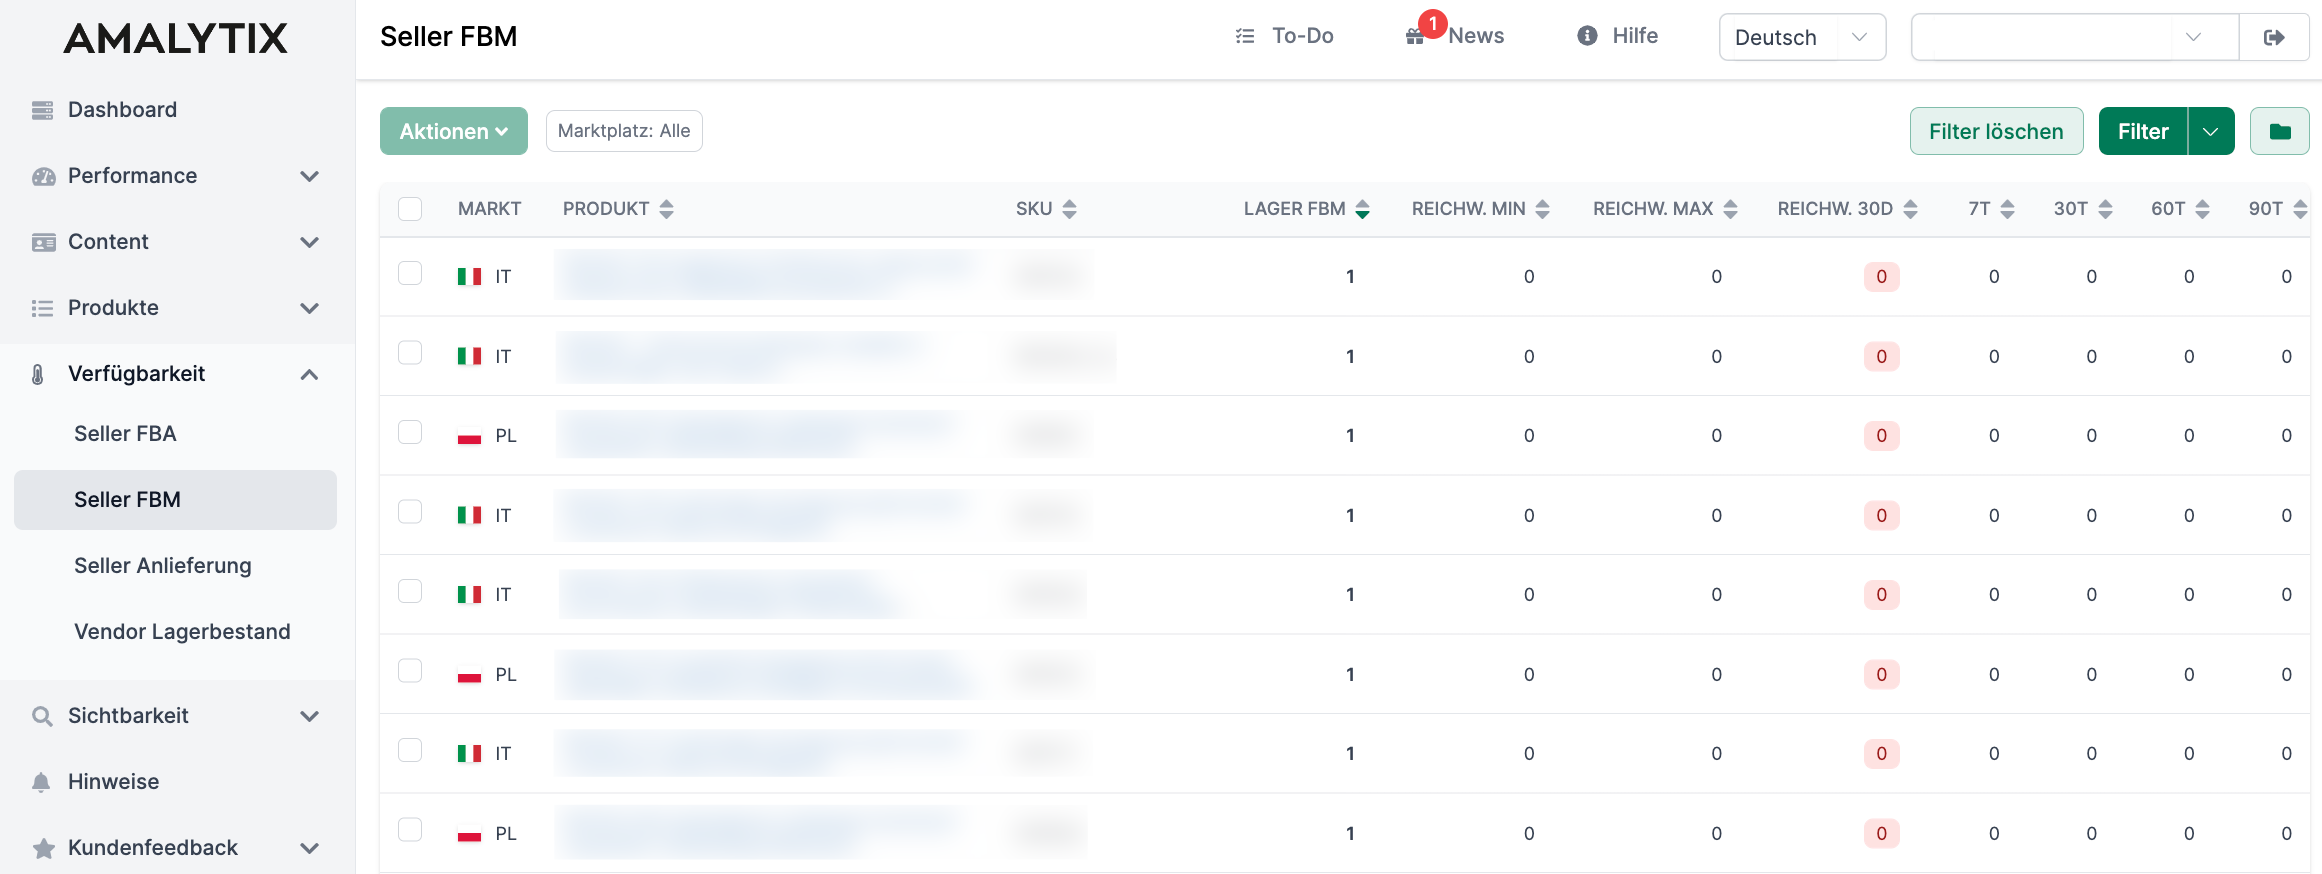This screenshot has height=874, width=2322.
Task: Open the Hinweise section
Action: tap(113, 782)
